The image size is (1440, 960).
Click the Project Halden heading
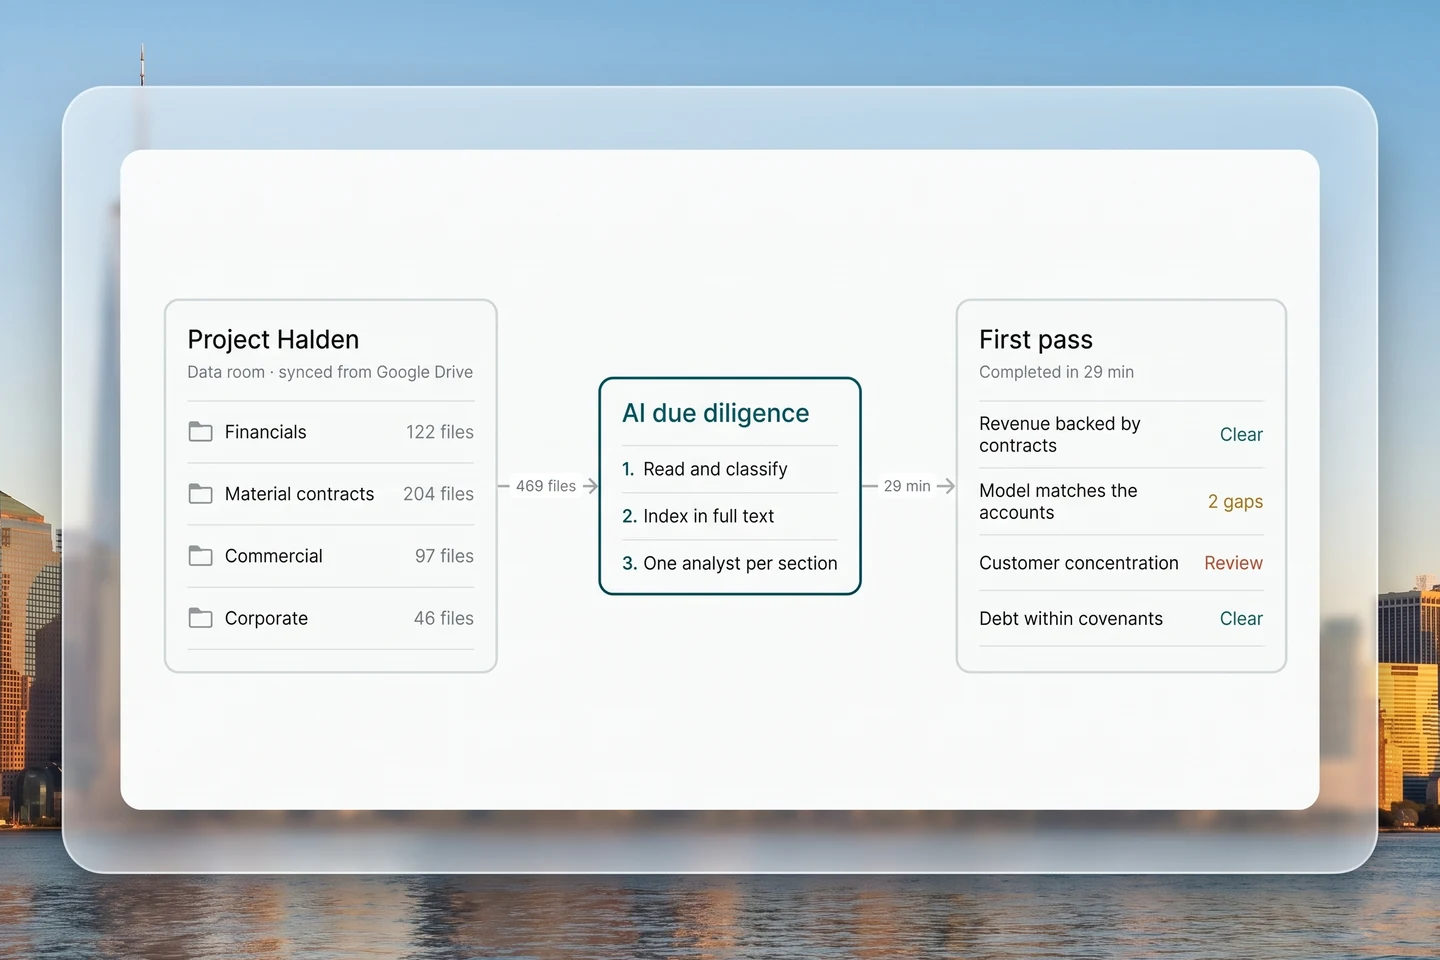[273, 340]
